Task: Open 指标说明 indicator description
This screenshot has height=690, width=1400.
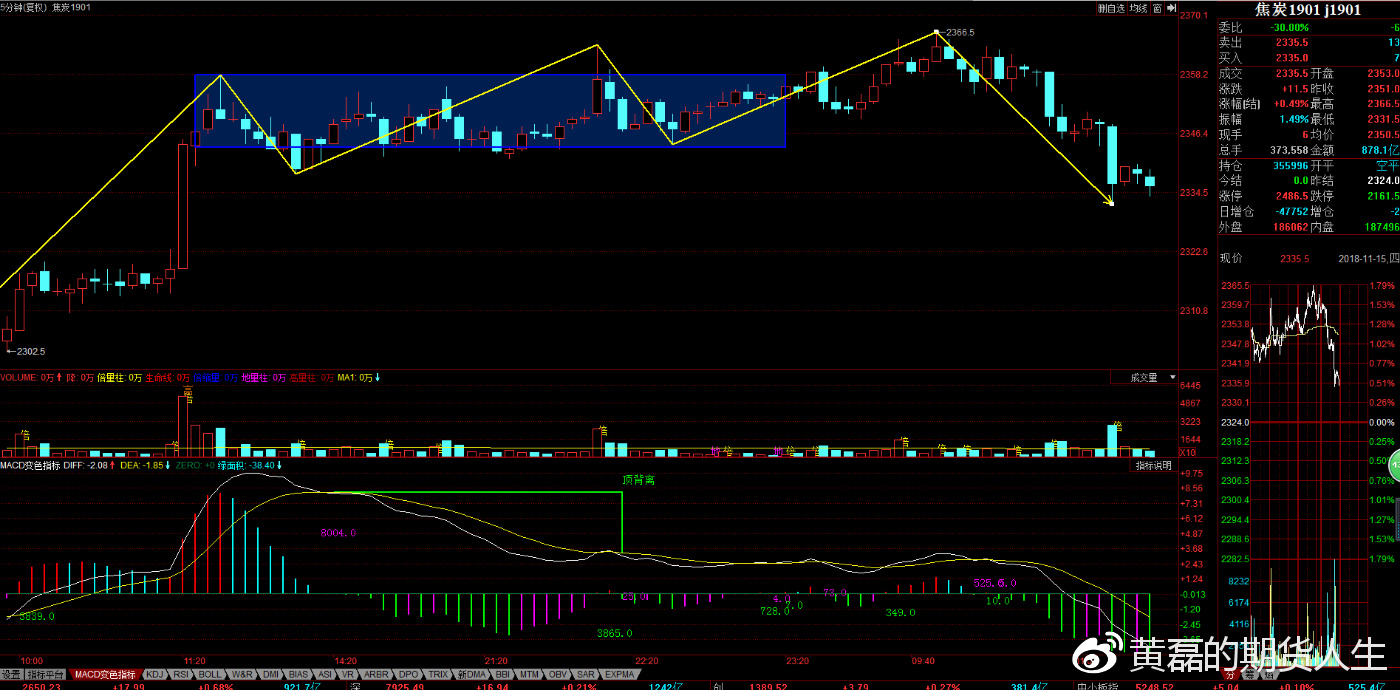Action: (x=1154, y=466)
